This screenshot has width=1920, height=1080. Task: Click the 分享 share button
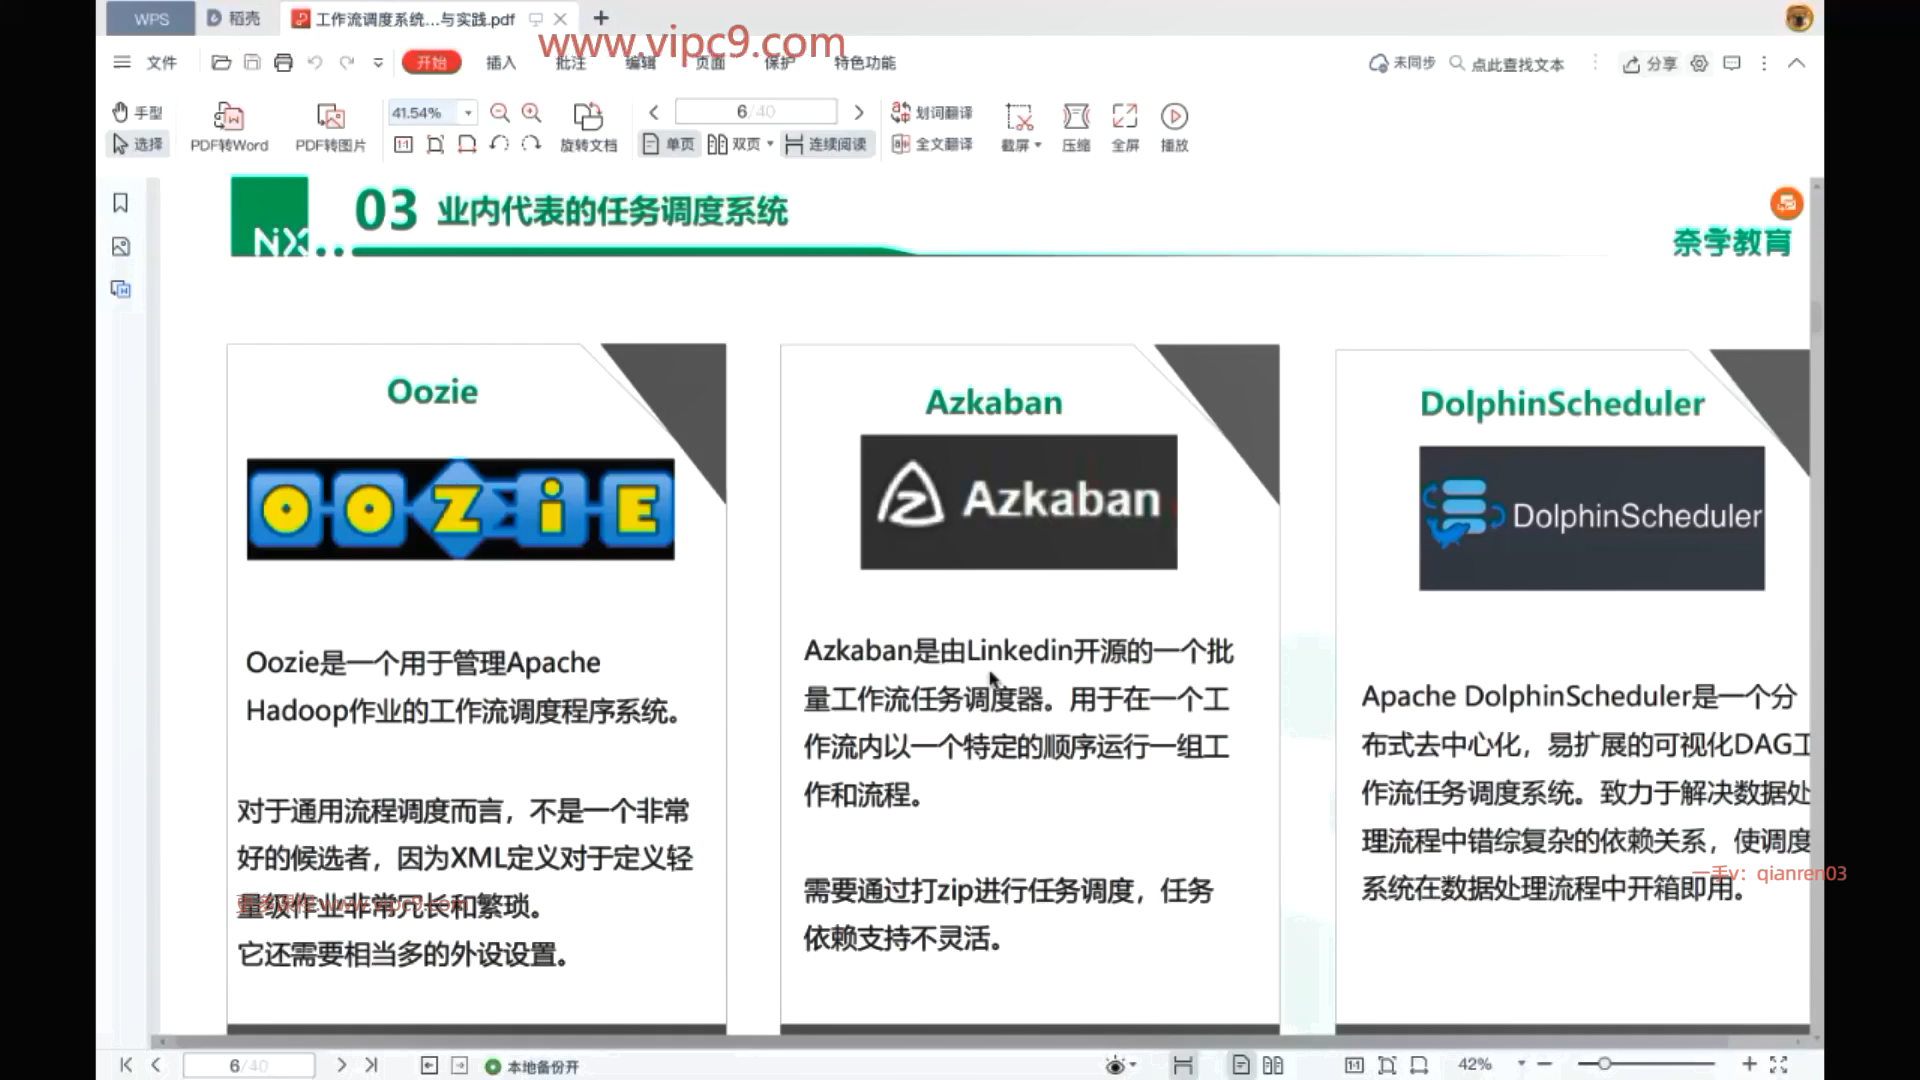[x=1650, y=64]
